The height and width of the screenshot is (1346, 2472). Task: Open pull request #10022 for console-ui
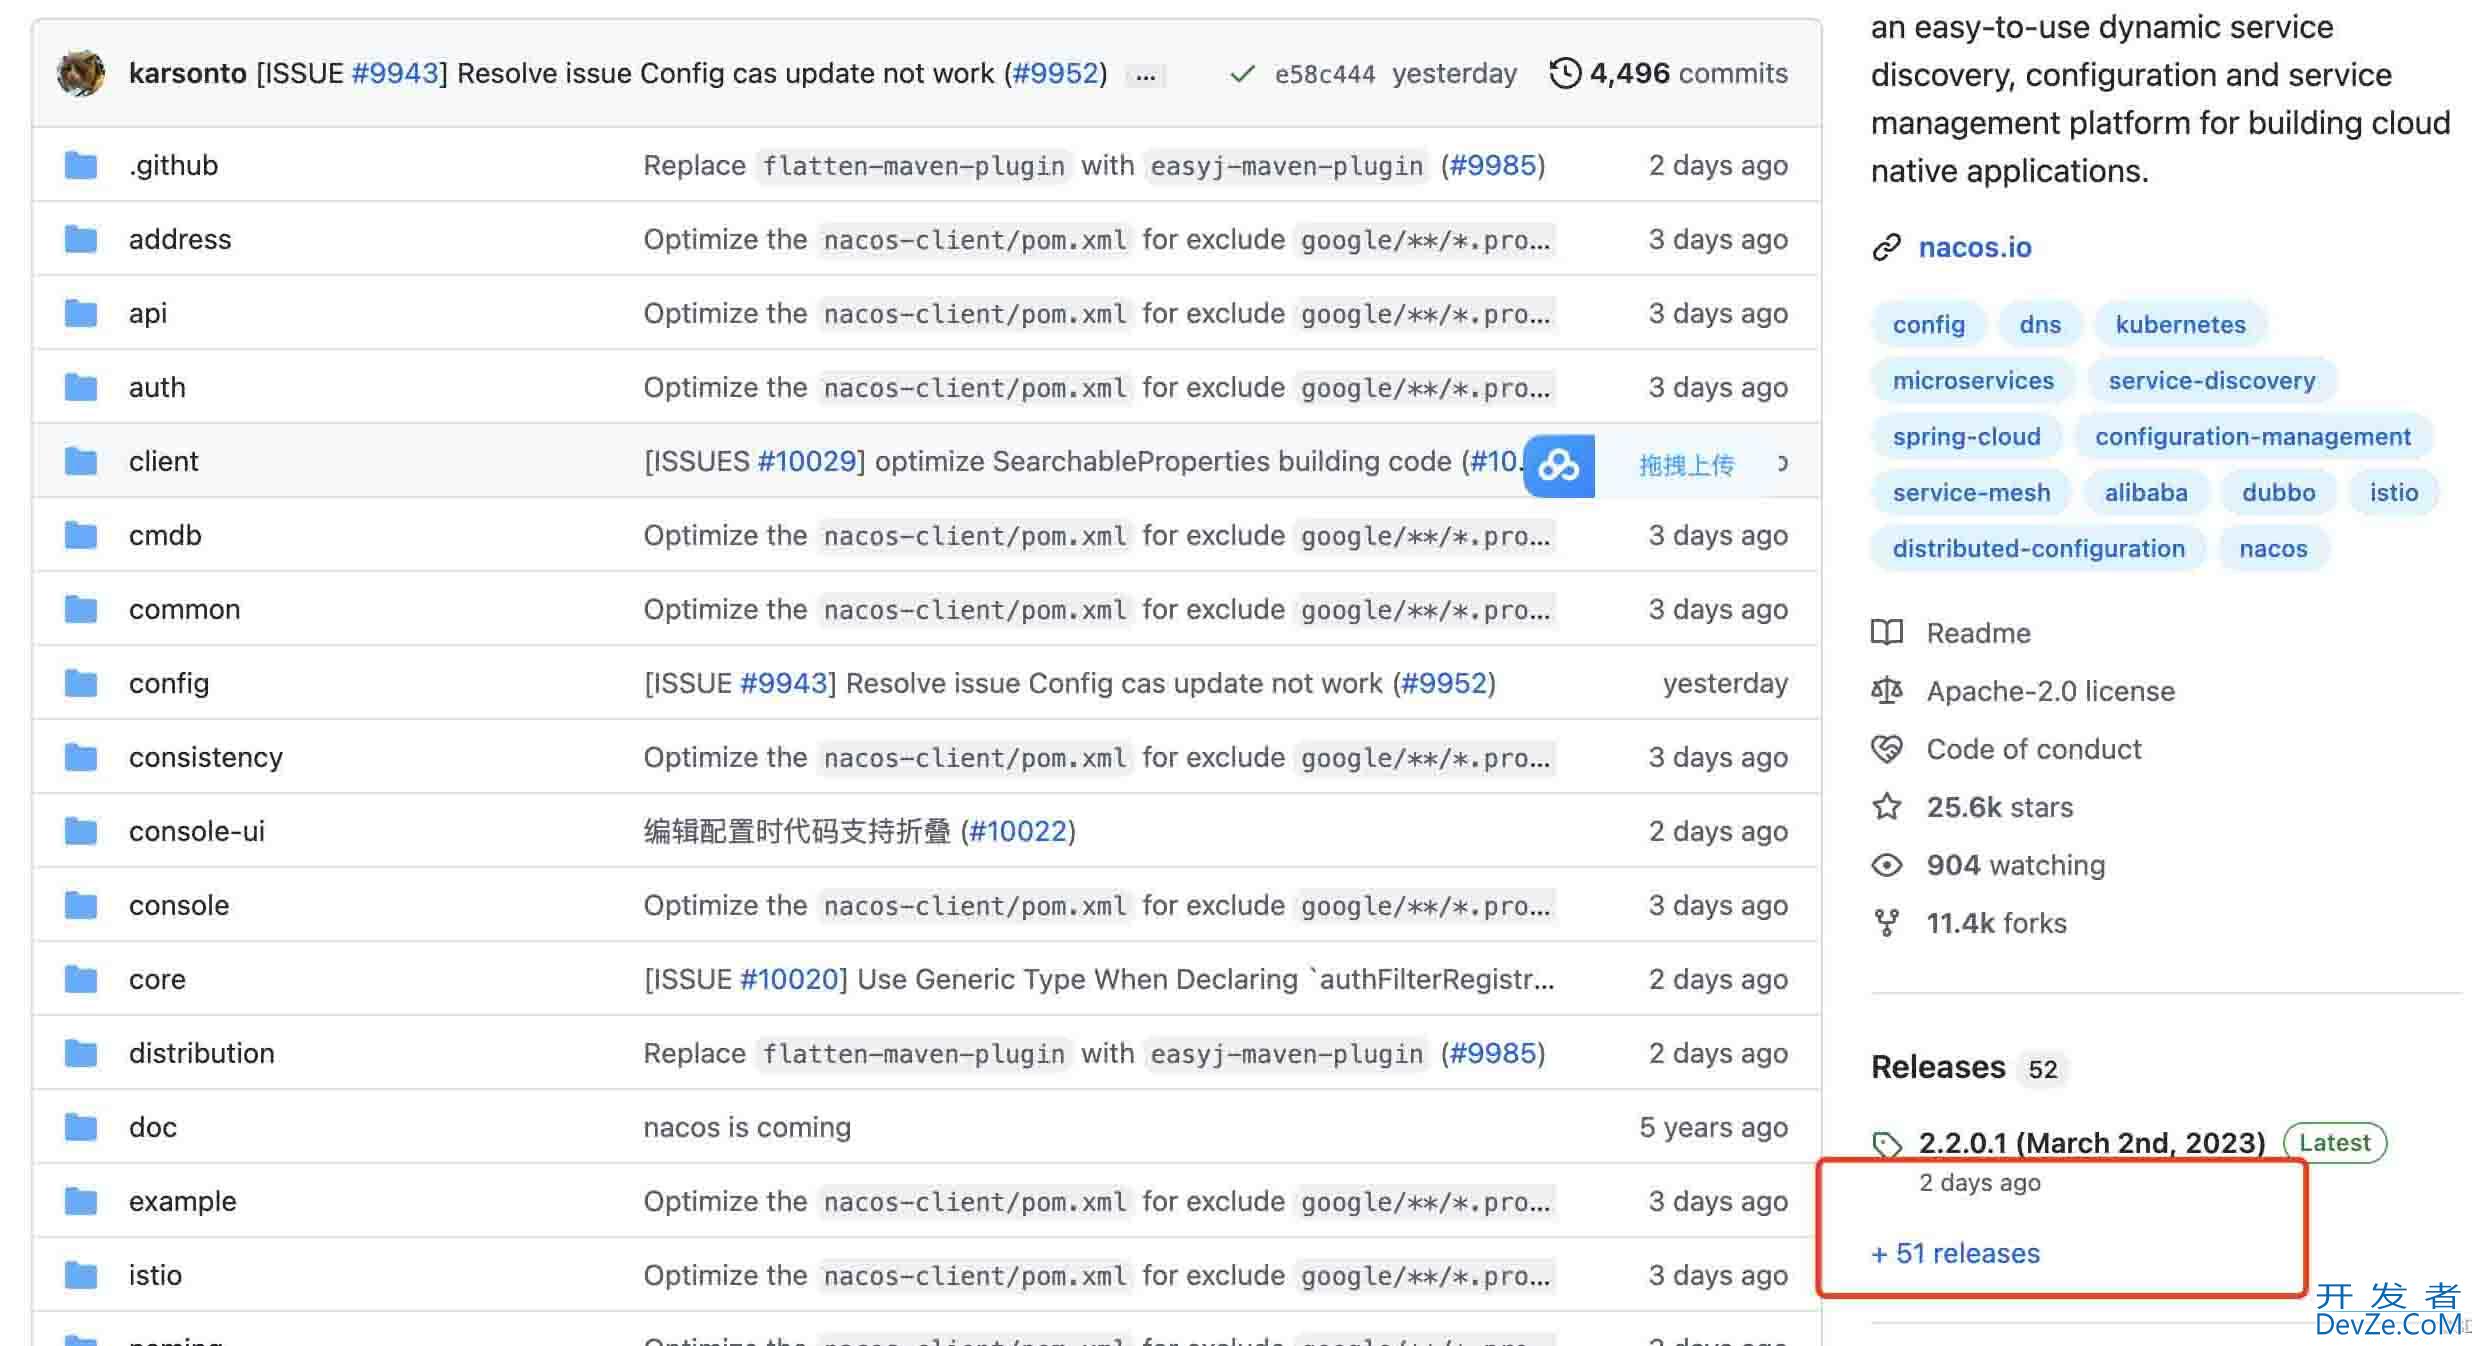(x=1018, y=831)
